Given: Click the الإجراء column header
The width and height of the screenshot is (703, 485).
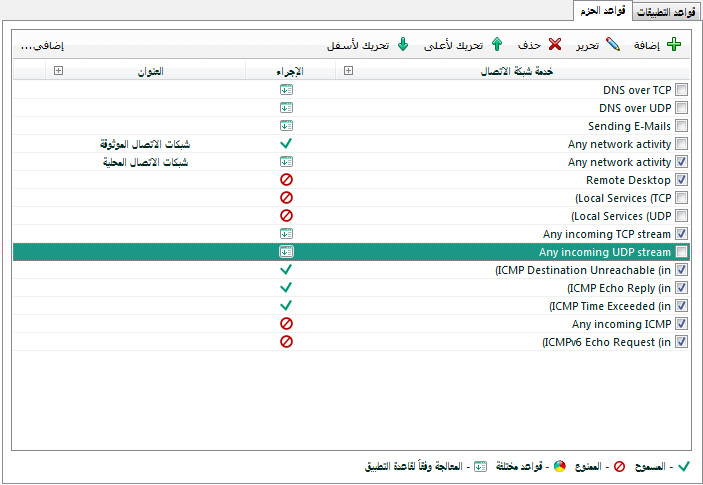Looking at the screenshot, I should (288, 71).
